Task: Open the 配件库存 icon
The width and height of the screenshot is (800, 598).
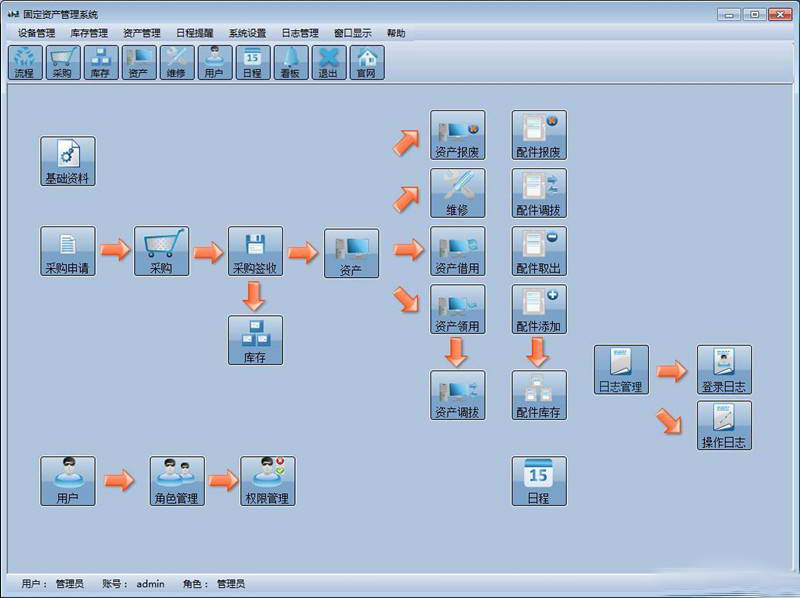Action: point(539,395)
